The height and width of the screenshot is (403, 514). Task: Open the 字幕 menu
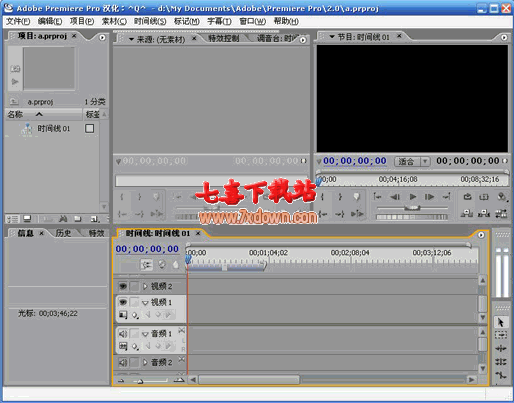(x=219, y=21)
